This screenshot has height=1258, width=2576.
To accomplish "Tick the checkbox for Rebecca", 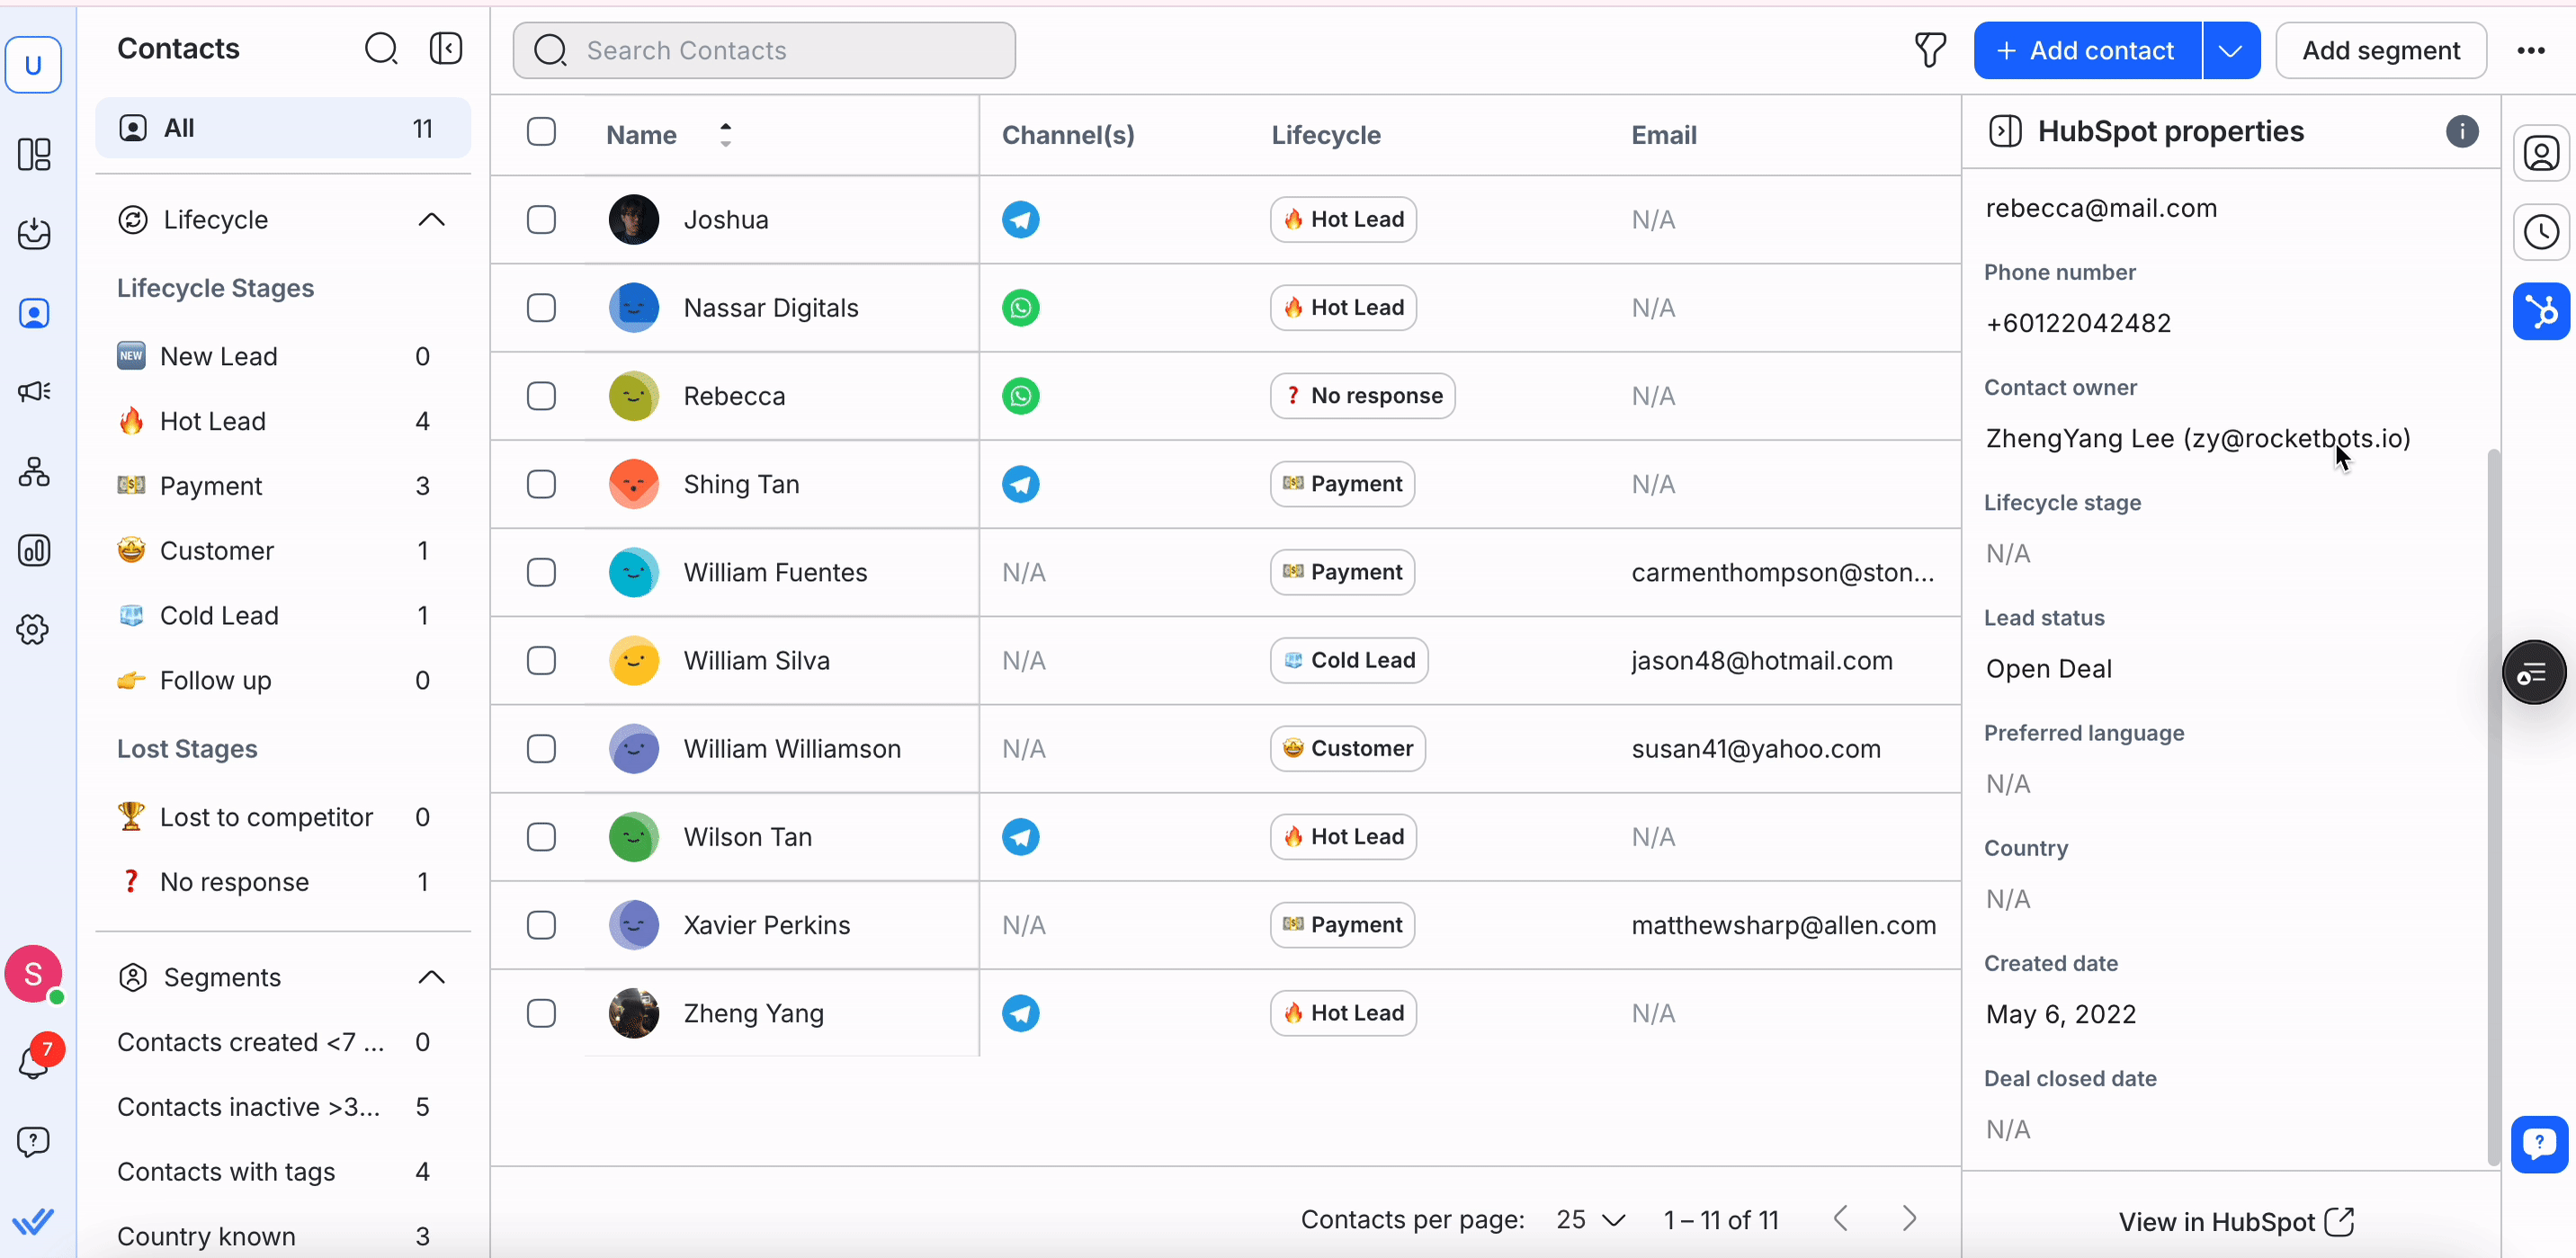I will (x=541, y=396).
